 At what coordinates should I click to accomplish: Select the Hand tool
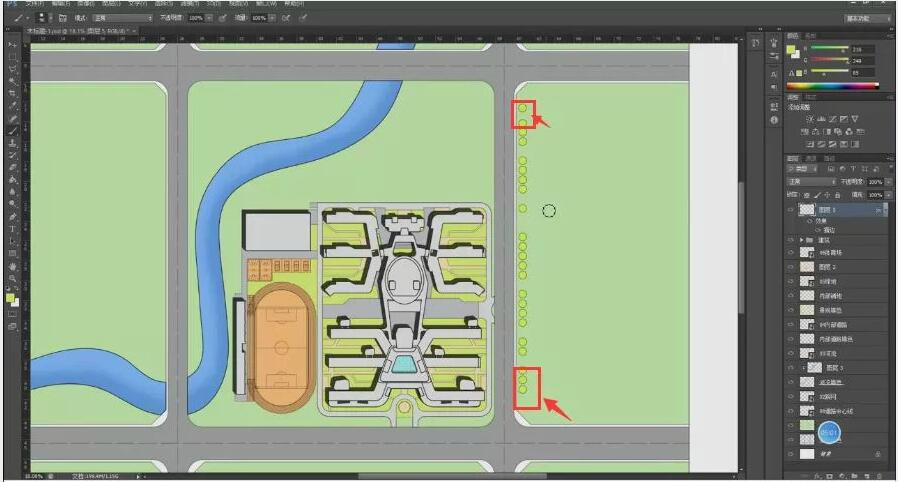pyautogui.click(x=12, y=266)
